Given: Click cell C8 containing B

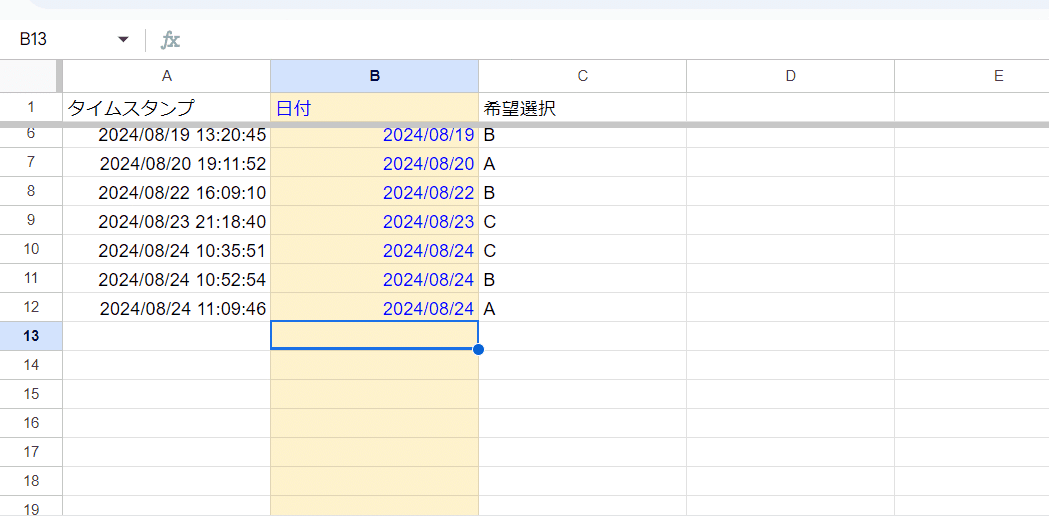Looking at the screenshot, I should [583, 191].
